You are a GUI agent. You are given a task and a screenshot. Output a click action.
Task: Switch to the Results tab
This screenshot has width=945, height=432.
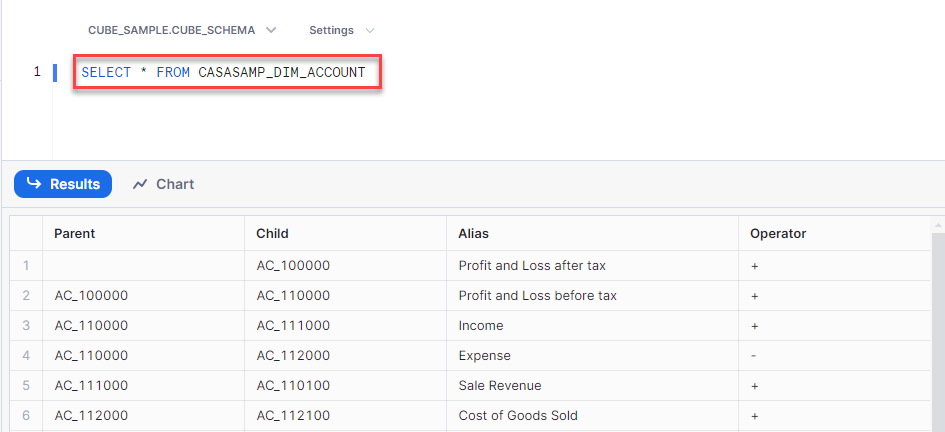coord(63,184)
